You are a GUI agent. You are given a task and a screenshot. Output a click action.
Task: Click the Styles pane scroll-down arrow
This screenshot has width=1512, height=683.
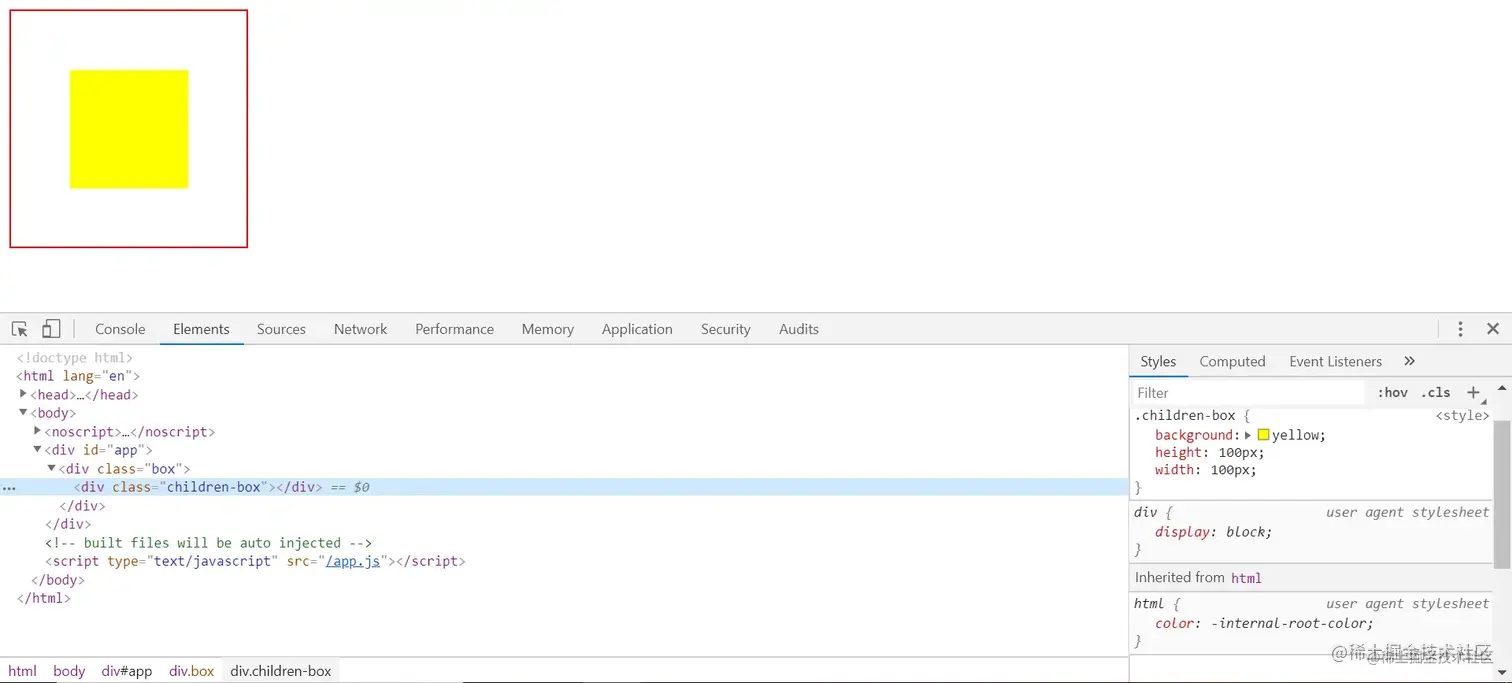1502,674
